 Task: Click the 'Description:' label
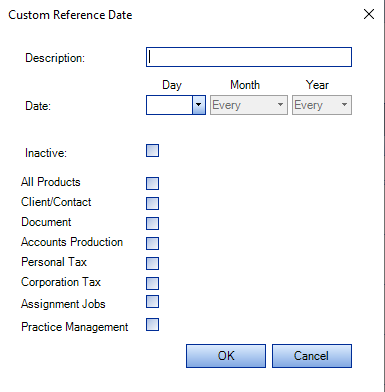[x=55, y=58]
